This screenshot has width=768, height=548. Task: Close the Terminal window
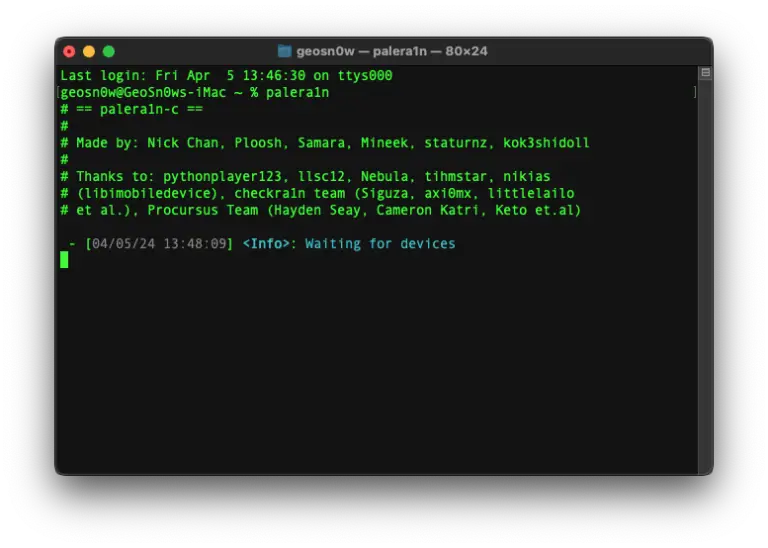(69, 51)
